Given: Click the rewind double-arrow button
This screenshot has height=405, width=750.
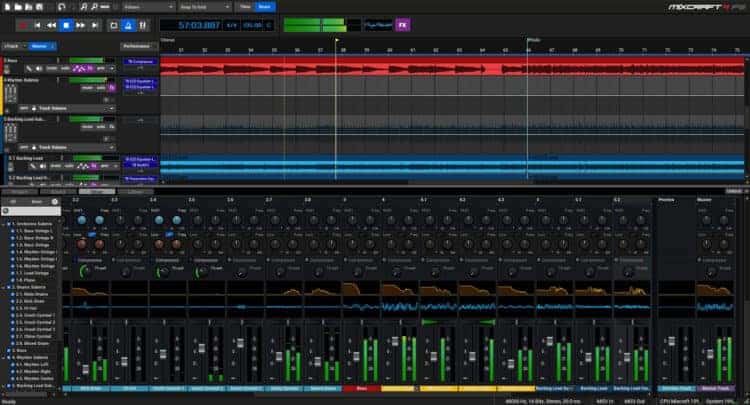Looking at the screenshot, I should point(51,25).
